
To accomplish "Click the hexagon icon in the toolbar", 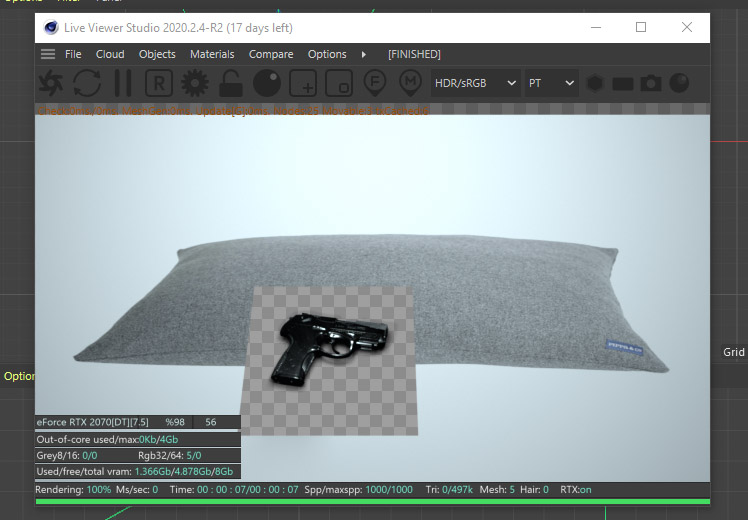I will coord(595,83).
